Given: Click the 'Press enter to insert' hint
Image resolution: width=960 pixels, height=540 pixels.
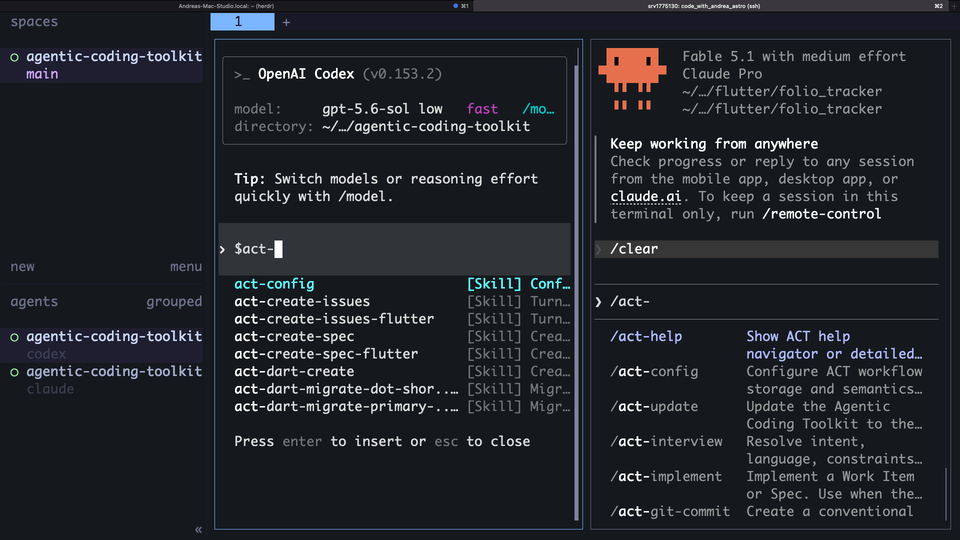Looking at the screenshot, I should click(x=382, y=441).
